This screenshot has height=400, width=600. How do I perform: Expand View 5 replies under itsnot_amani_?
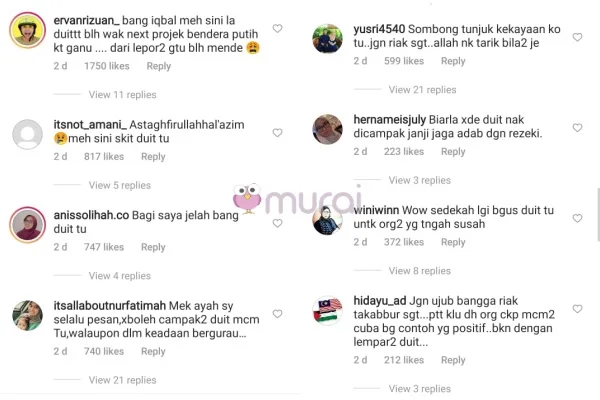(120, 185)
